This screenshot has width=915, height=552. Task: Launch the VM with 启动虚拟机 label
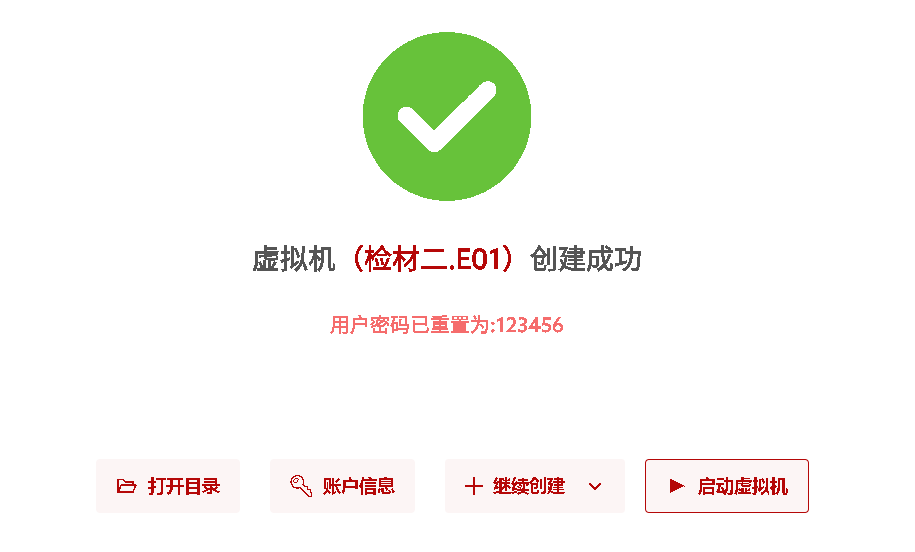pyautogui.click(x=743, y=486)
